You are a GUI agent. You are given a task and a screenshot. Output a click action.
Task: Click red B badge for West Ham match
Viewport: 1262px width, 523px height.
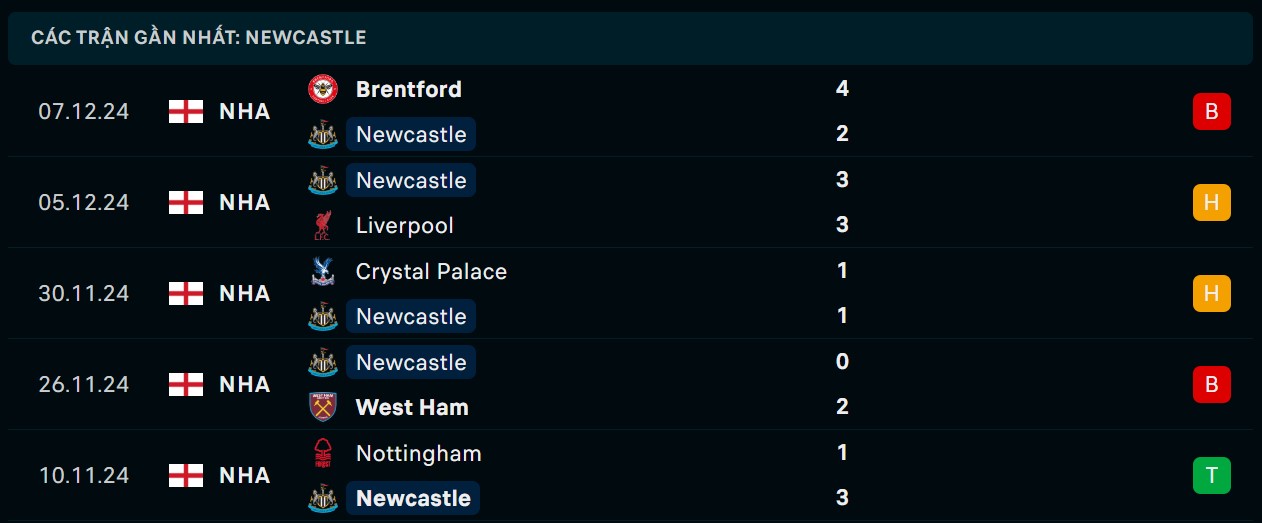pos(1211,385)
